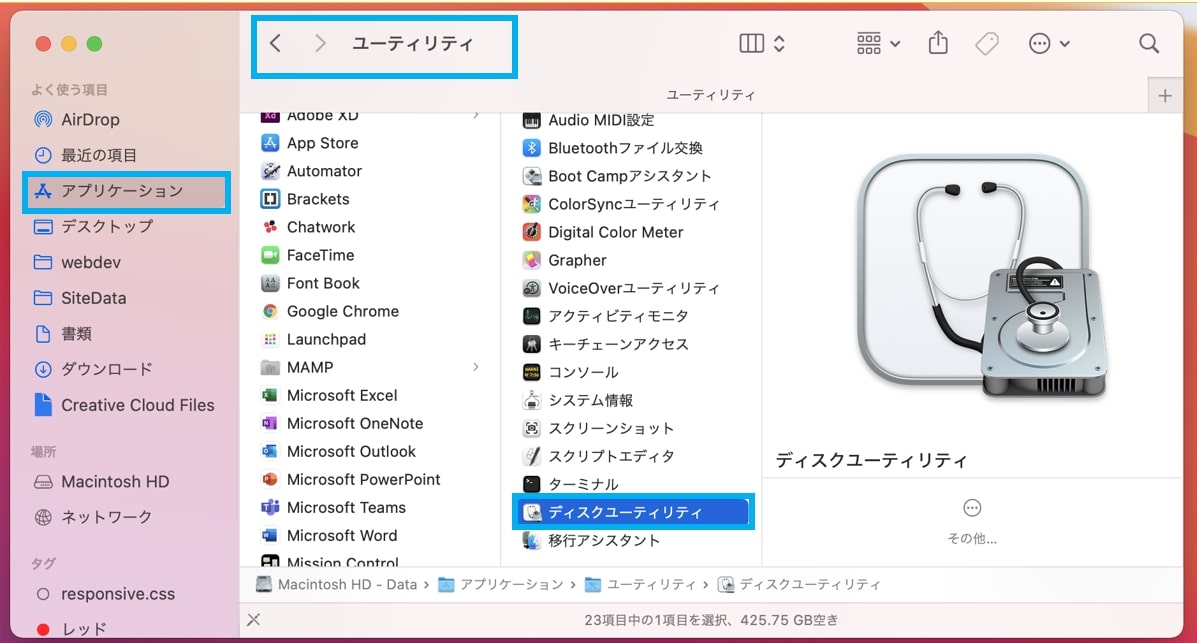Click the Tag toolbar icon
Screen dimensions: 1197x643
tap(987, 44)
